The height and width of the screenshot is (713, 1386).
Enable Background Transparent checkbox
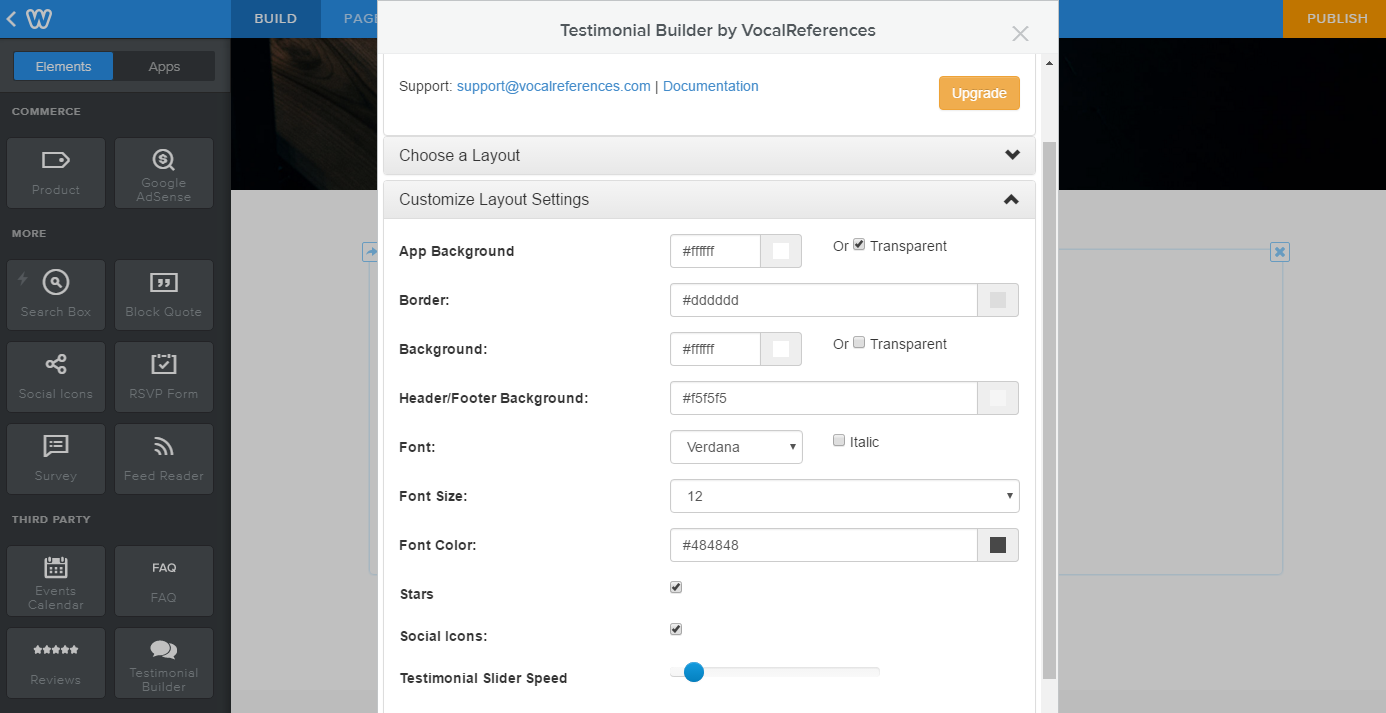point(858,343)
